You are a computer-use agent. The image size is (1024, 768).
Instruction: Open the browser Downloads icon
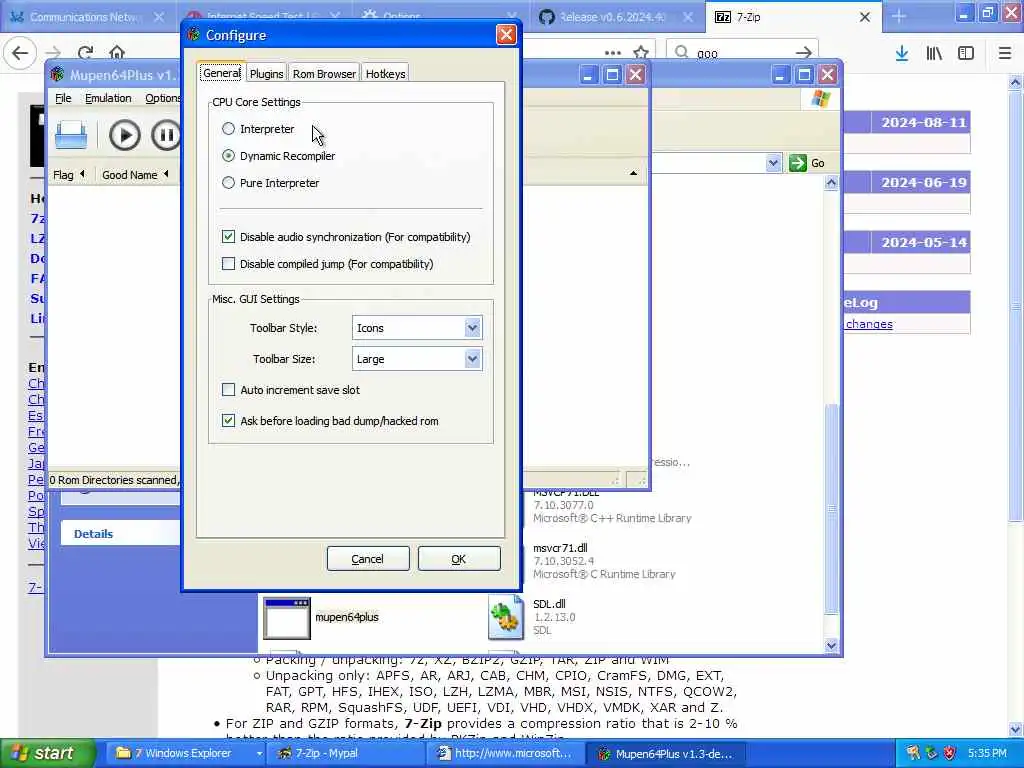coord(902,53)
